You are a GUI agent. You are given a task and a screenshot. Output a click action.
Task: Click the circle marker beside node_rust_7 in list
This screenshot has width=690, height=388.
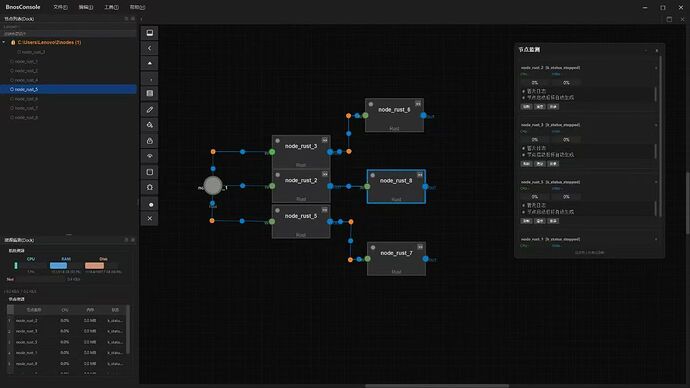point(12,108)
